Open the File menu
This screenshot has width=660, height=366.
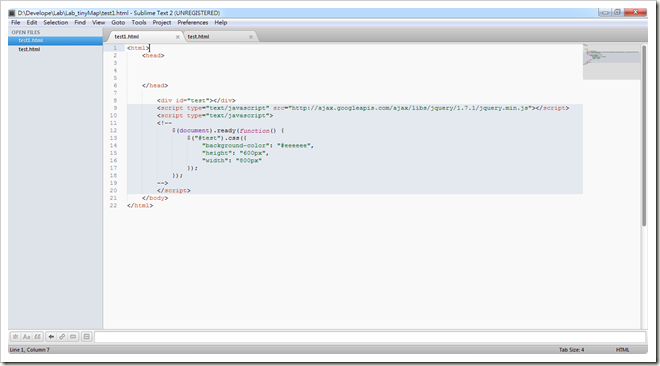click(16, 23)
